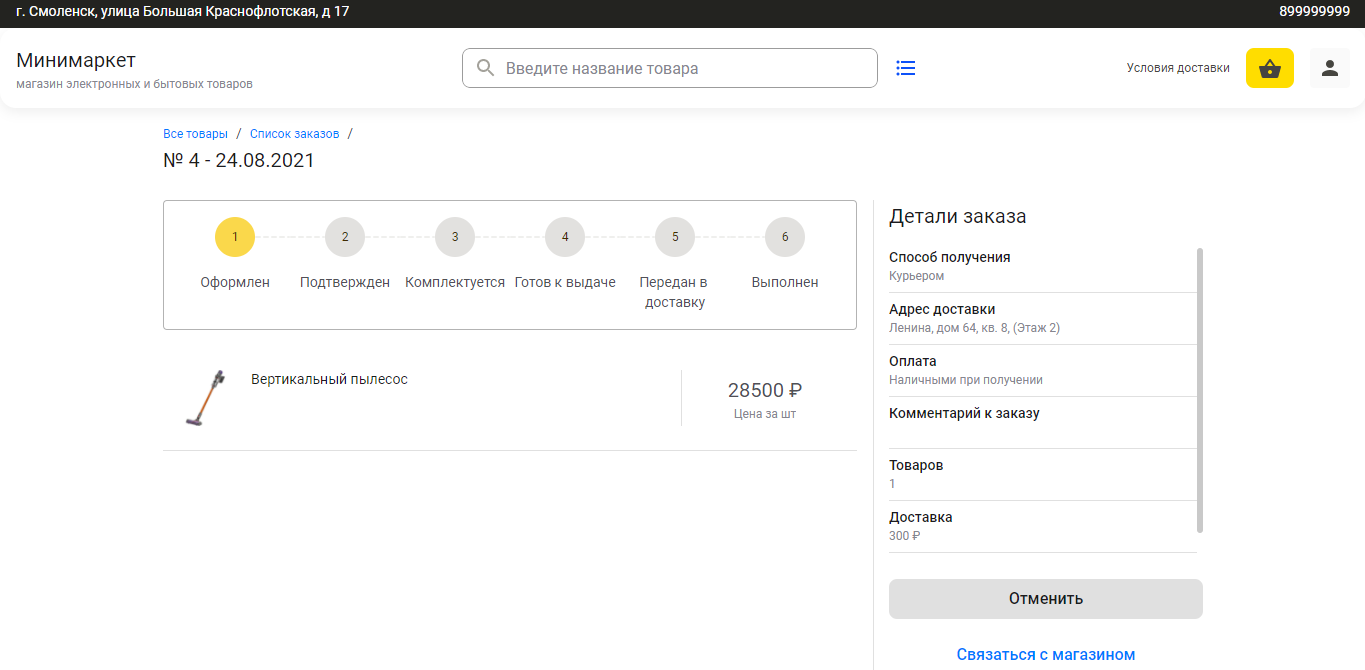1365x670 pixels.
Task: Go to 'Все товары' breadcrumb
Action: (x=195, y=134)
